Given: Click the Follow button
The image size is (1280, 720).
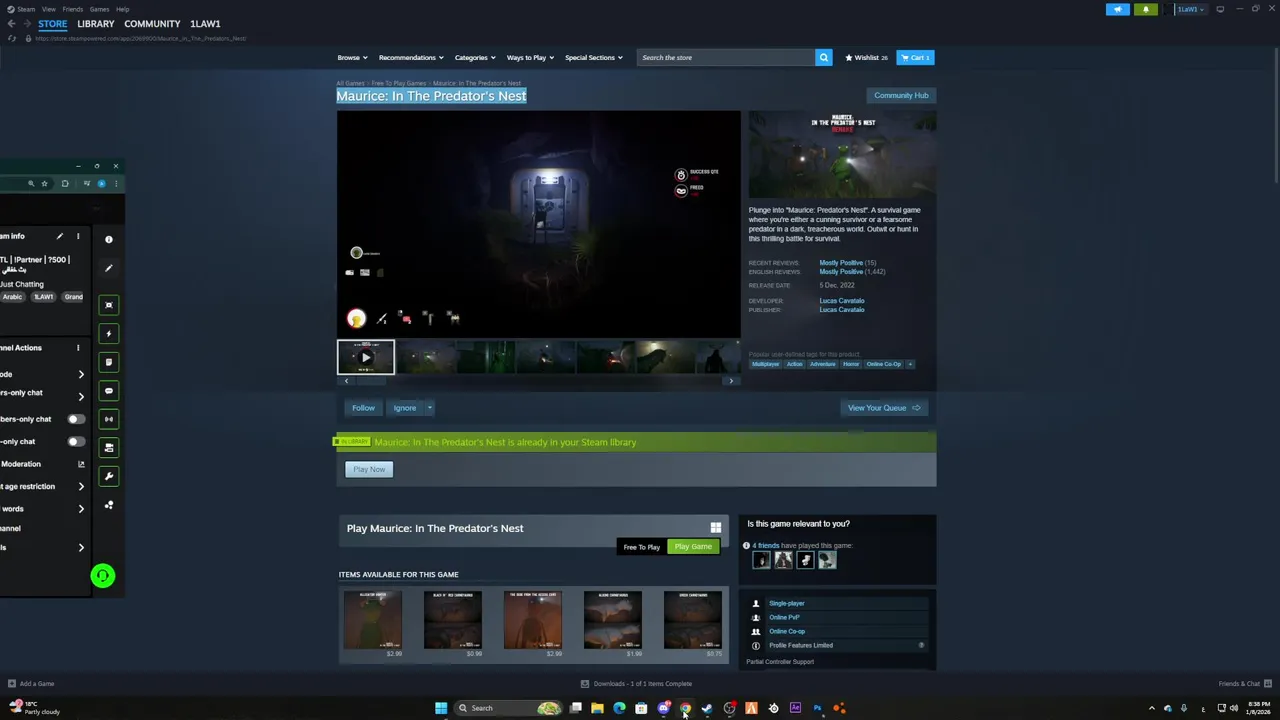Looking at the screenshot, I should coord(363,408).
